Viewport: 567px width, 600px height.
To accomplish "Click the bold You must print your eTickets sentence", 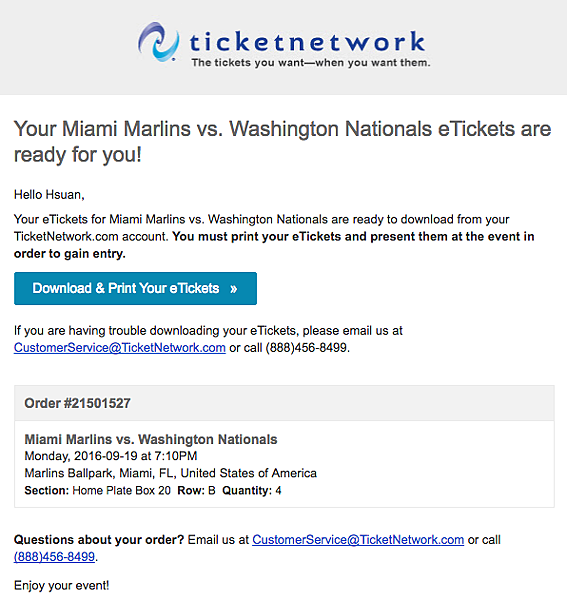I will (x=274, y=245).
